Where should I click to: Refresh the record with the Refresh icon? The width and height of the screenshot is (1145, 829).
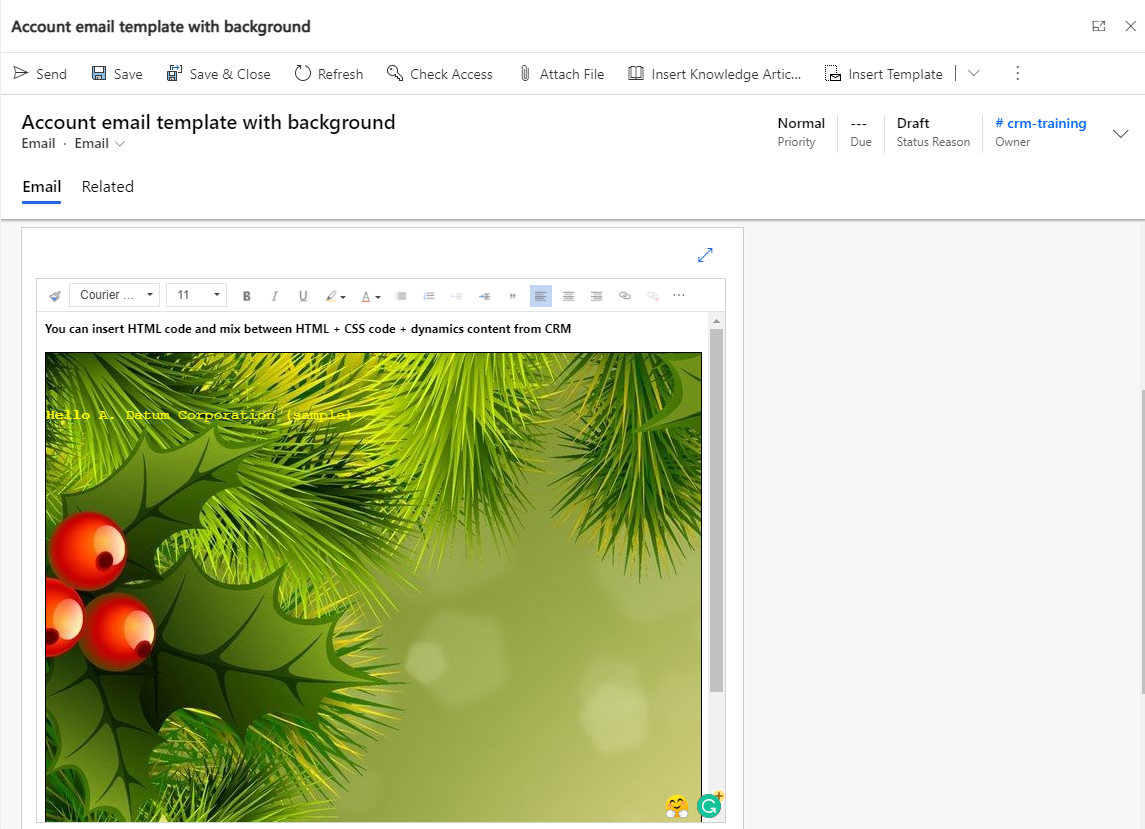(x=301, y=72)
